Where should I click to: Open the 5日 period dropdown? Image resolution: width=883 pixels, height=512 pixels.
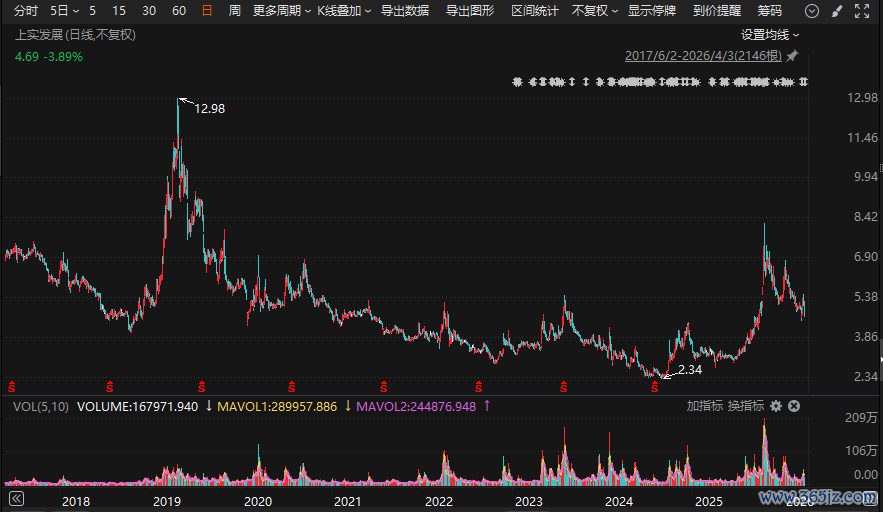64,11
